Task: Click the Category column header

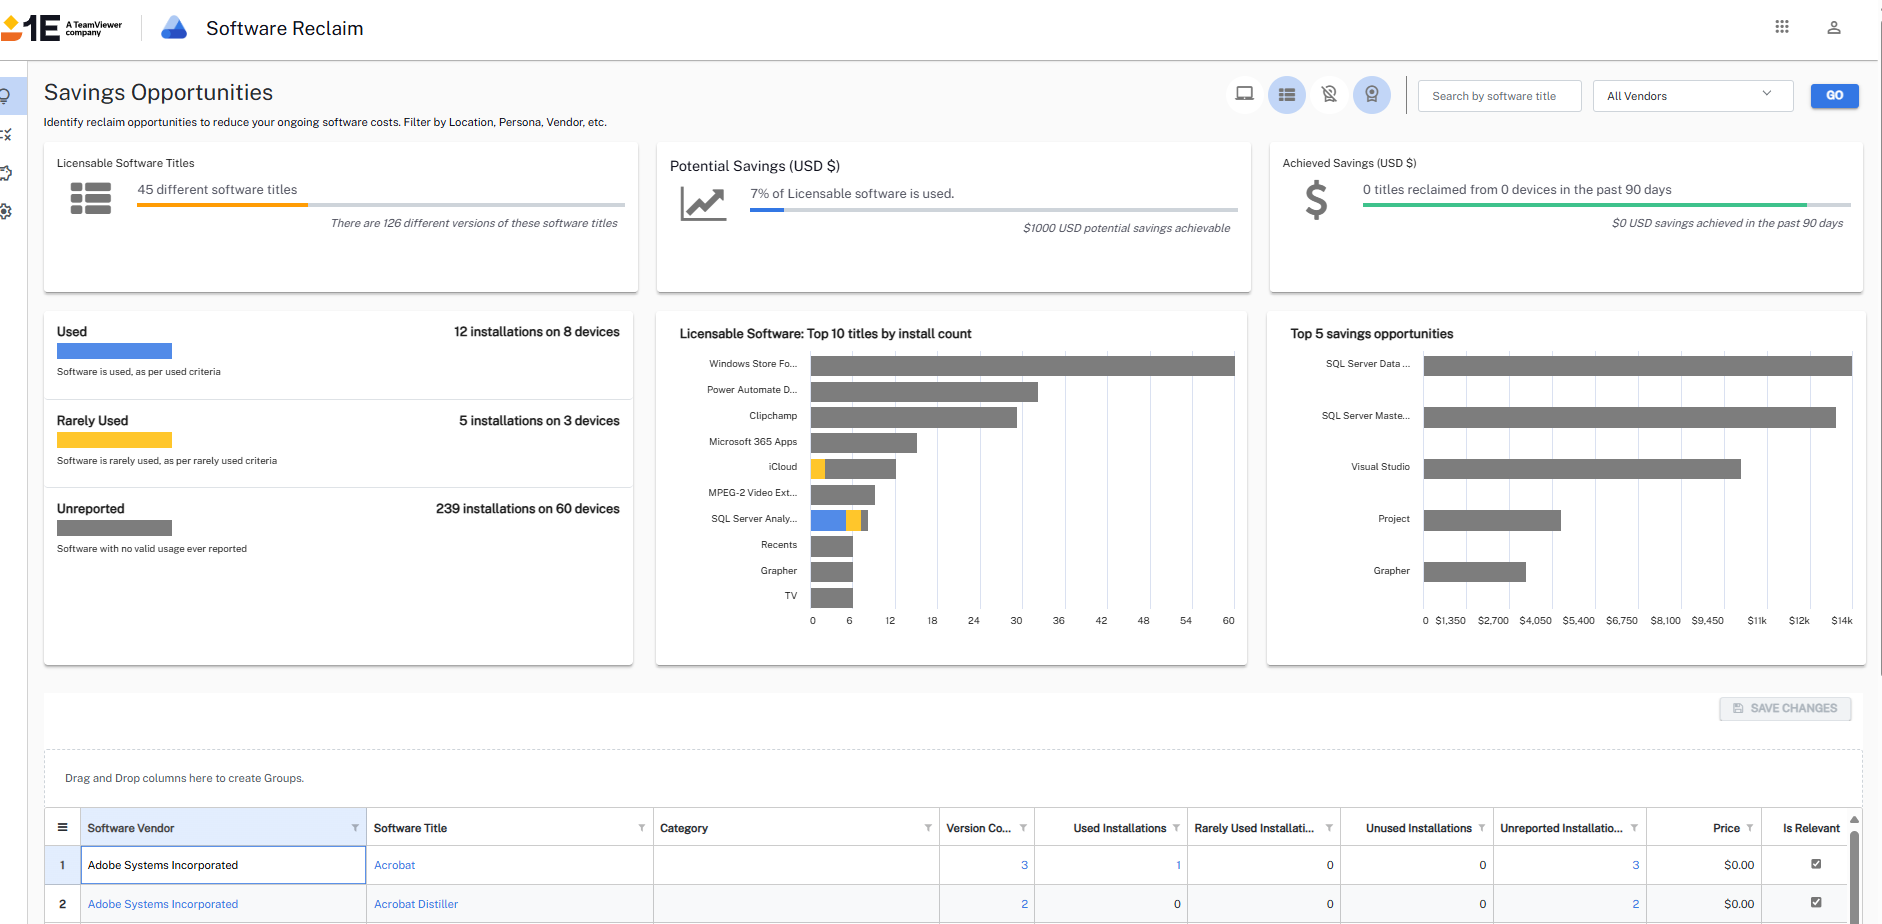Action: pos(684,828)
